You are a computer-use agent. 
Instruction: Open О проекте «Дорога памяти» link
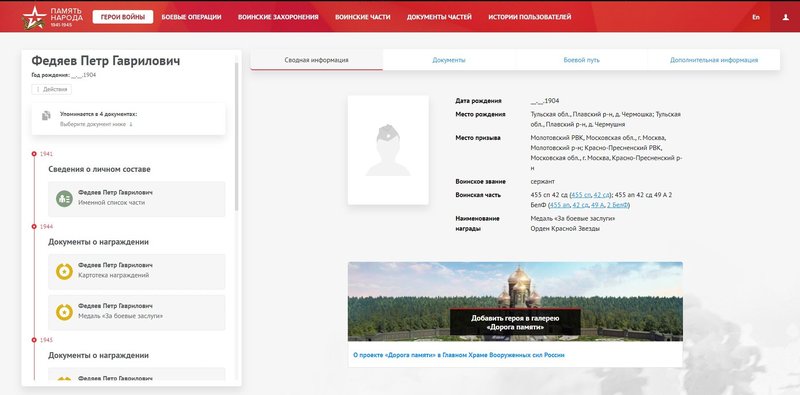(x=459, y=355)
